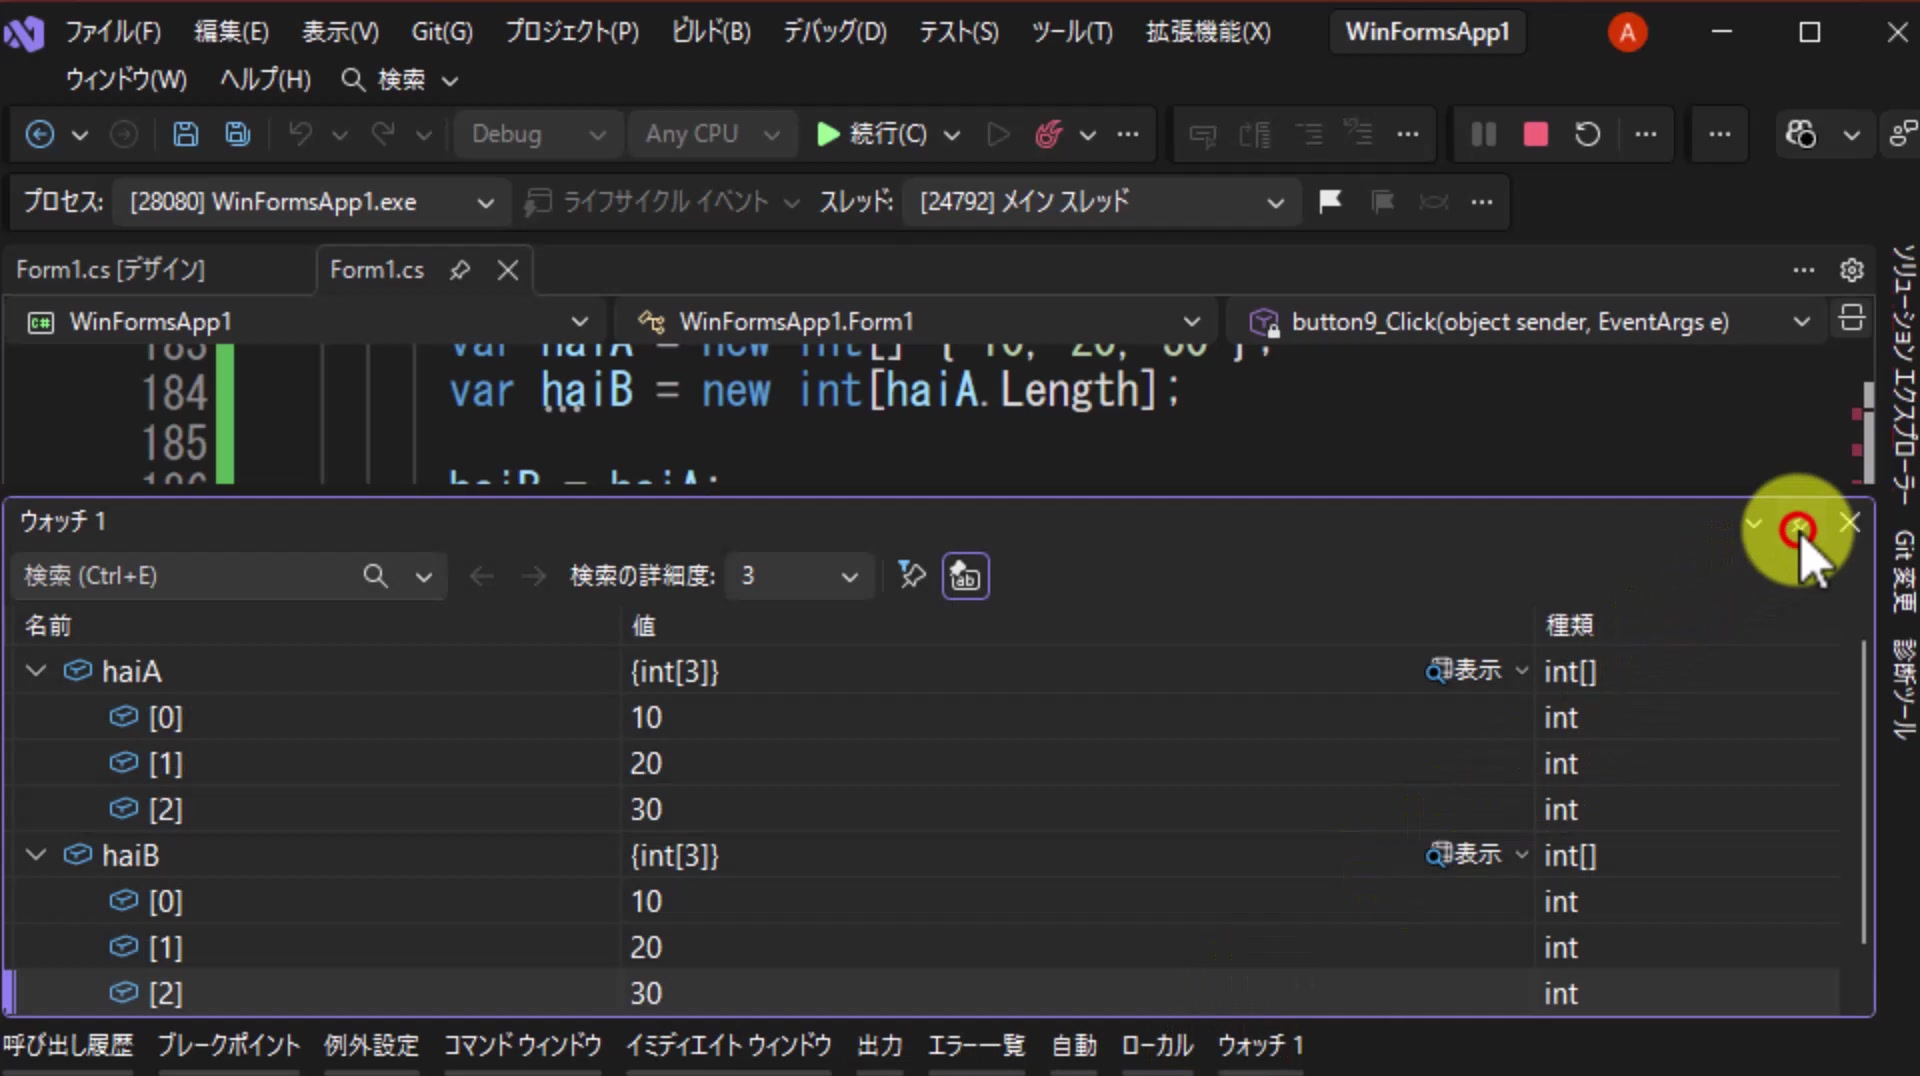
Task: Click the watch search magnifier icon
Action: point(375,576)
